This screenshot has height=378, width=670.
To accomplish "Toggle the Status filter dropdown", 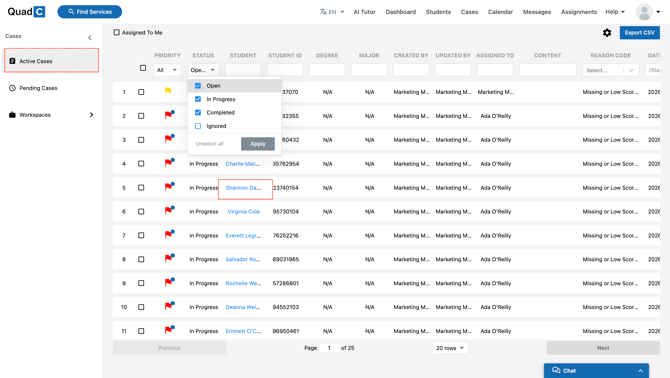I will click(x=203, y=70).
